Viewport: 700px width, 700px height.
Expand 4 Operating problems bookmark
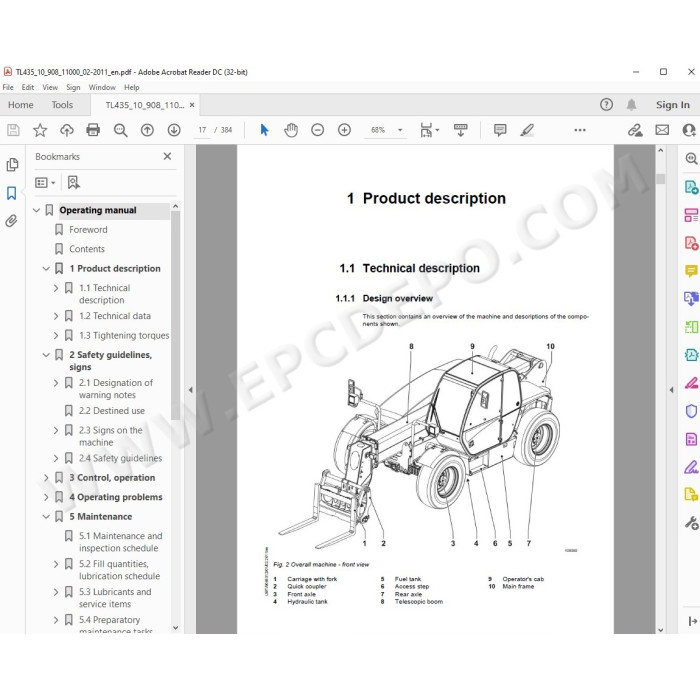tap(46, 497)
